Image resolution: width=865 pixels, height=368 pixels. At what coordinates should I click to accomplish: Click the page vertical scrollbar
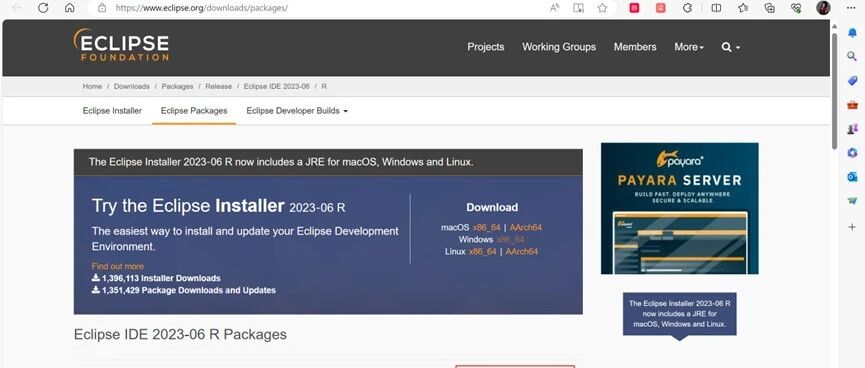[835, 91]
